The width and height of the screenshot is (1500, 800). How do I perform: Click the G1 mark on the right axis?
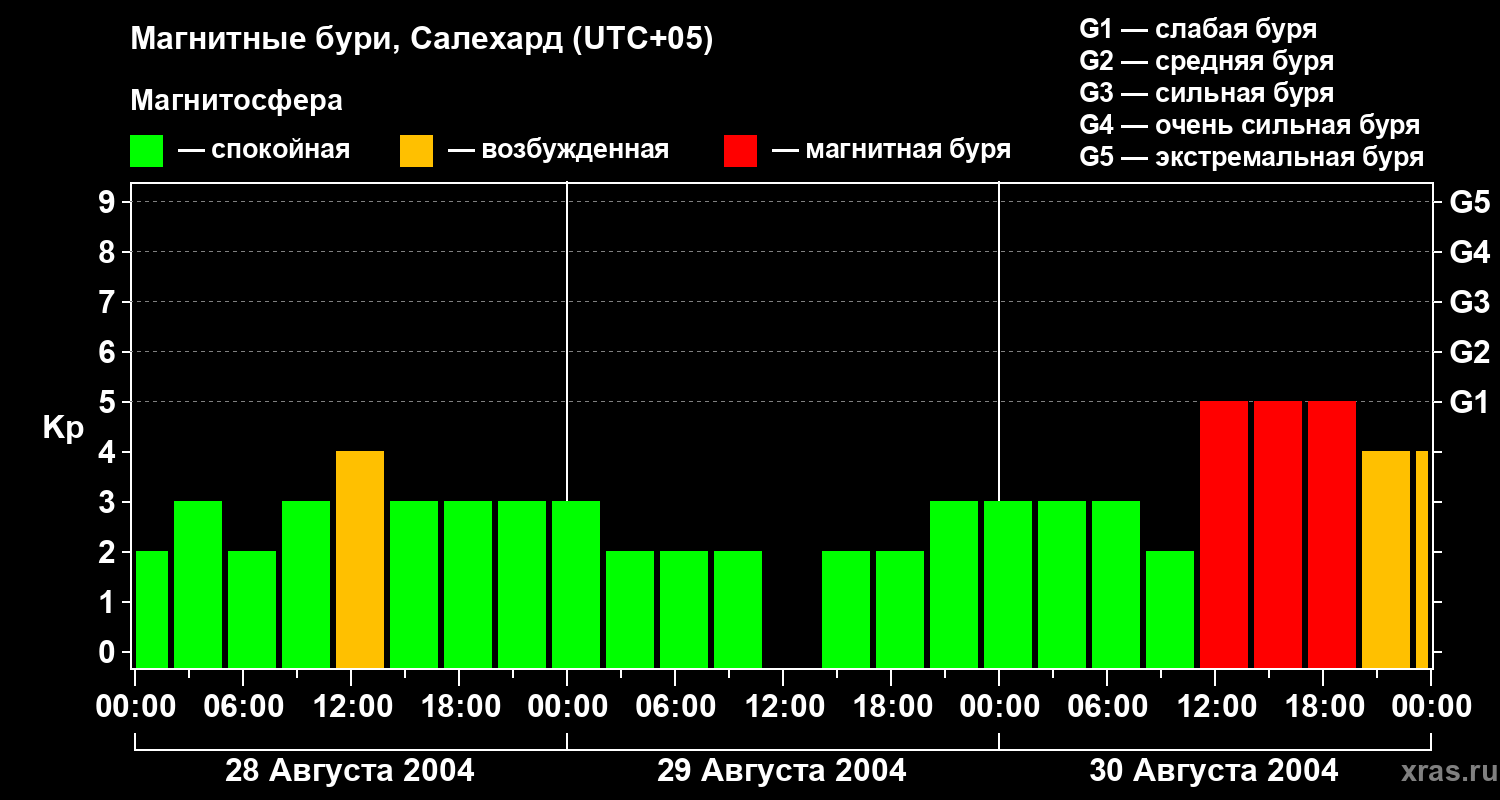coord(1469,402)
